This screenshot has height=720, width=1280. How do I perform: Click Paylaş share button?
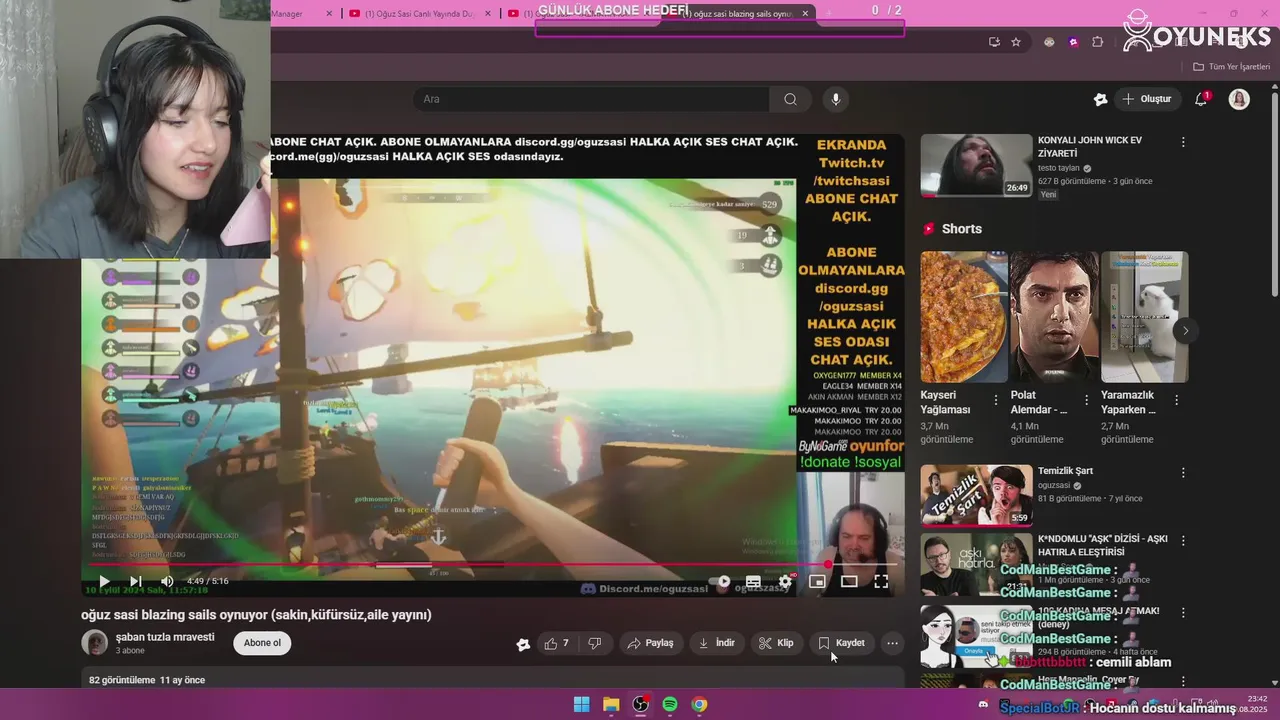pos(650,643)
